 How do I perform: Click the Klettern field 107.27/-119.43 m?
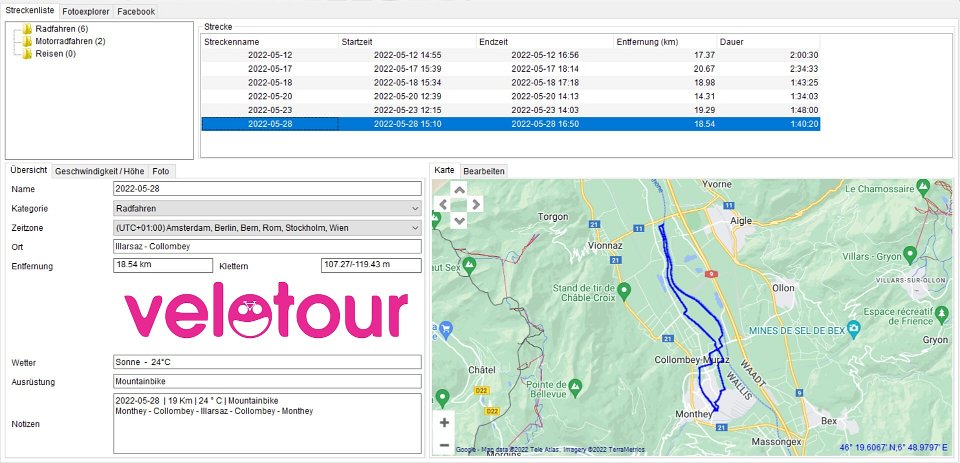pyautogui.click(x=371, y=265)
